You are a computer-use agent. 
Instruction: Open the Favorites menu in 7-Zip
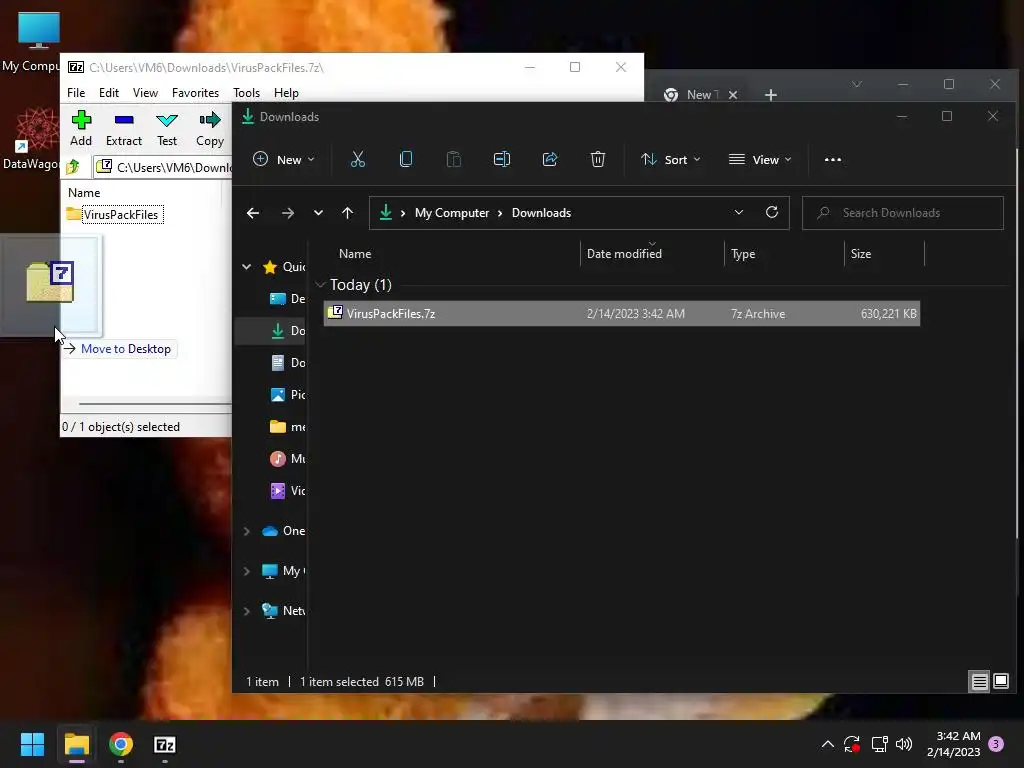195,93
